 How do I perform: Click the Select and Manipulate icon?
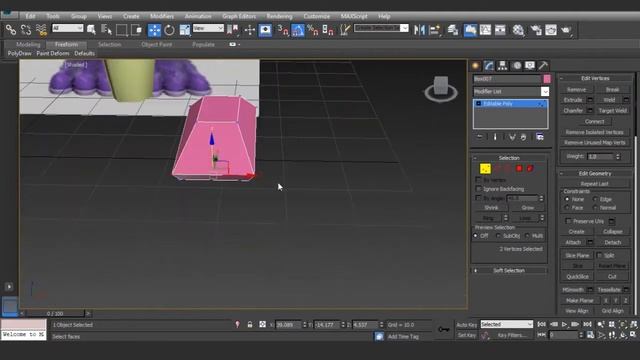pyautogui.click(x=250, y=30)
